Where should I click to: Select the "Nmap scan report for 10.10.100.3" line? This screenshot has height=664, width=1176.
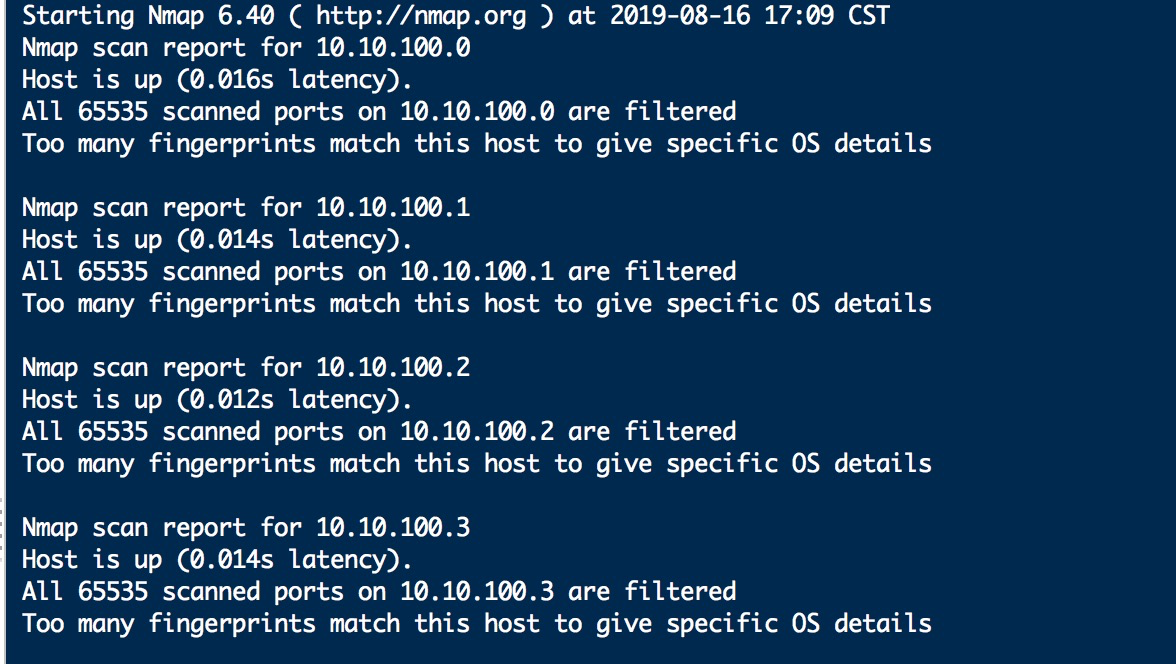pos(246,528)
